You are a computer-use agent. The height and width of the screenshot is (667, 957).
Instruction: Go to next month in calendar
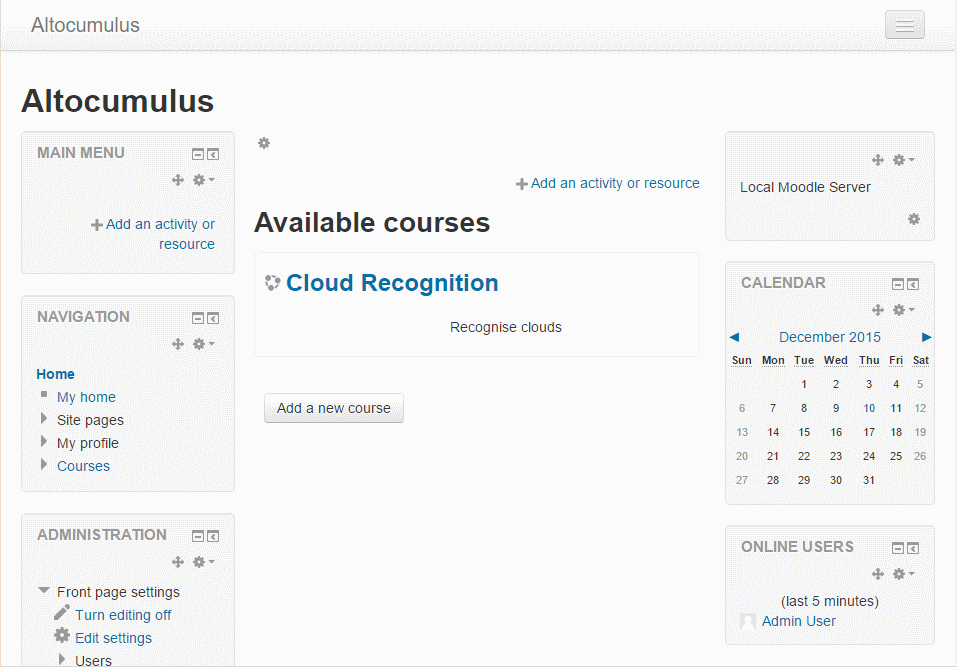pyautogui.click(x=926, y=337)
